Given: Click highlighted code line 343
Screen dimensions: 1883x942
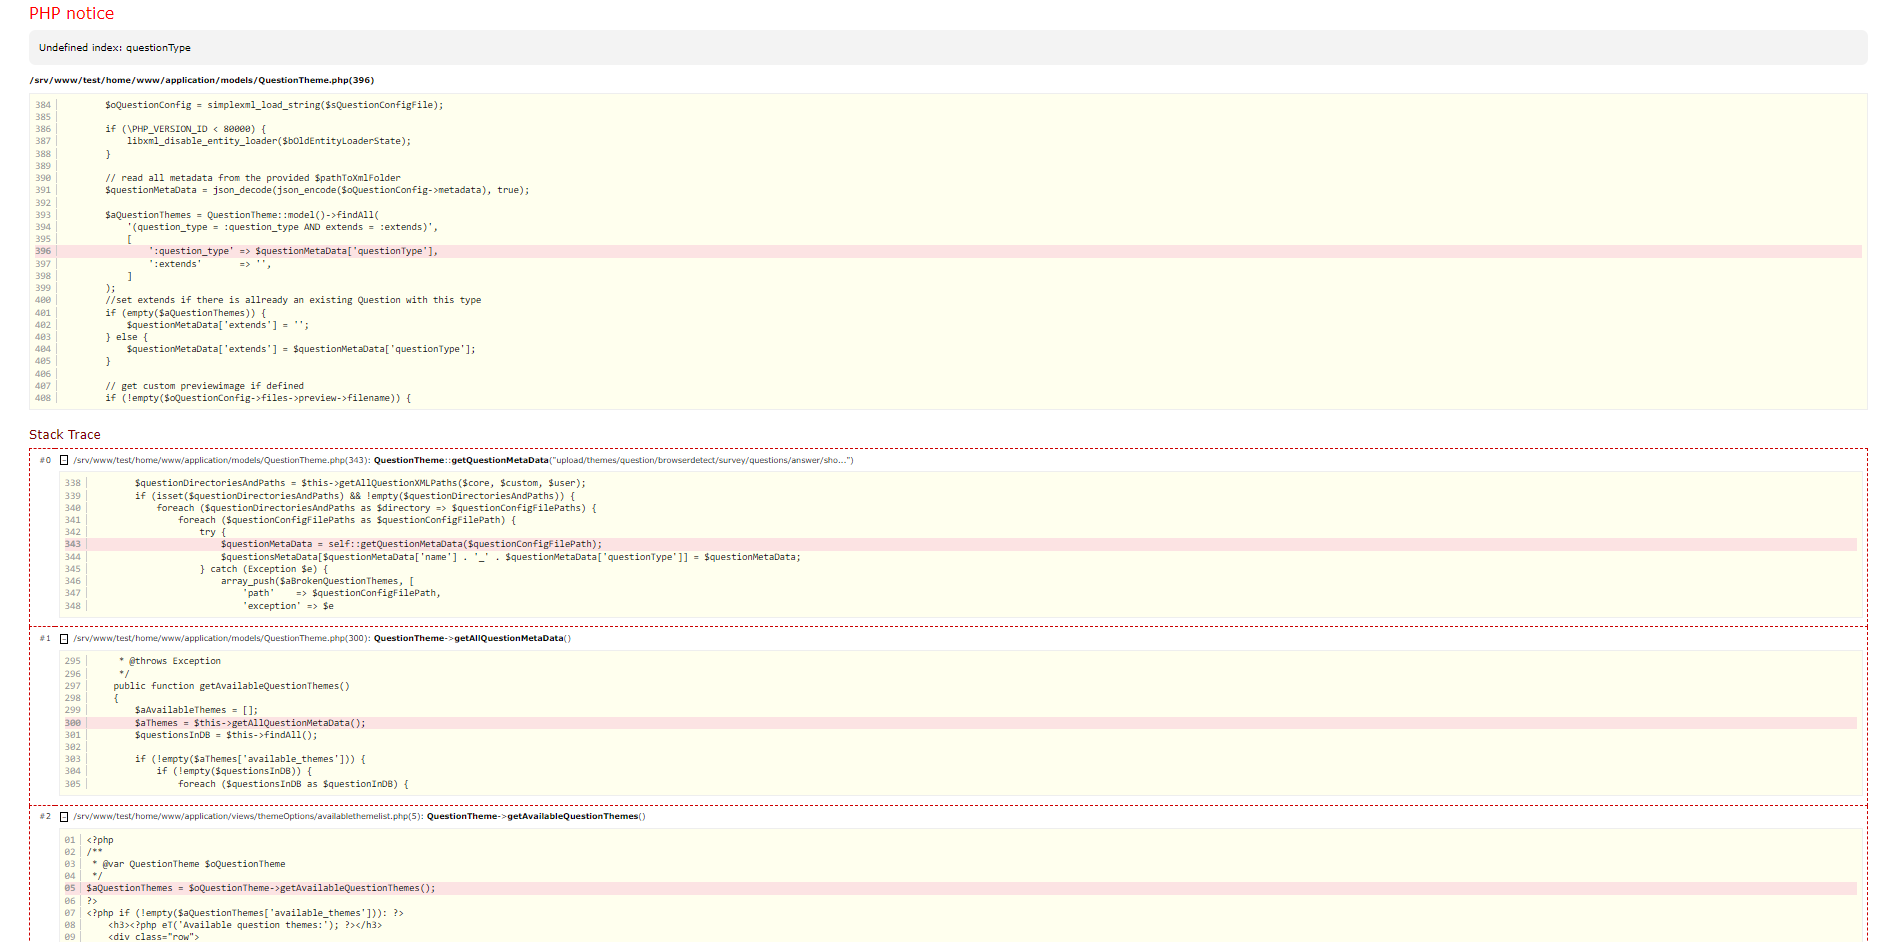Looking at the screenshot, I should coord(411,545).
